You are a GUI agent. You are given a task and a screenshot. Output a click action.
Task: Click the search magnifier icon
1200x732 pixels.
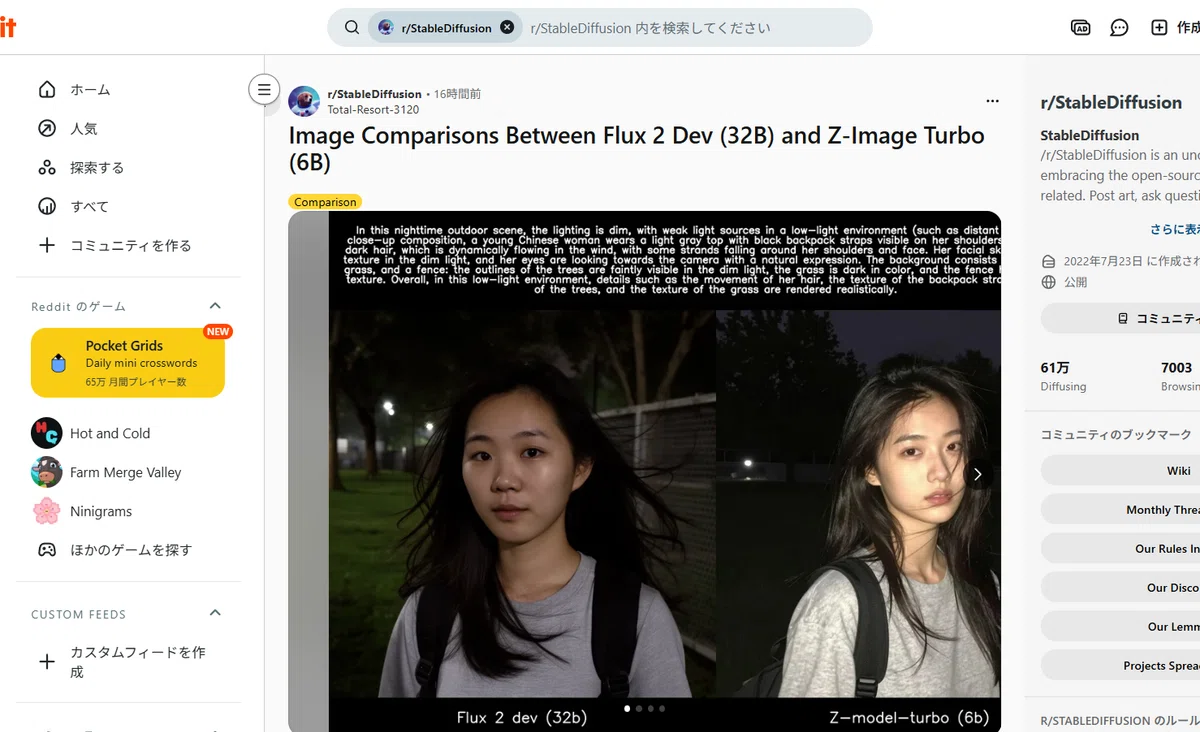point(352,28)
